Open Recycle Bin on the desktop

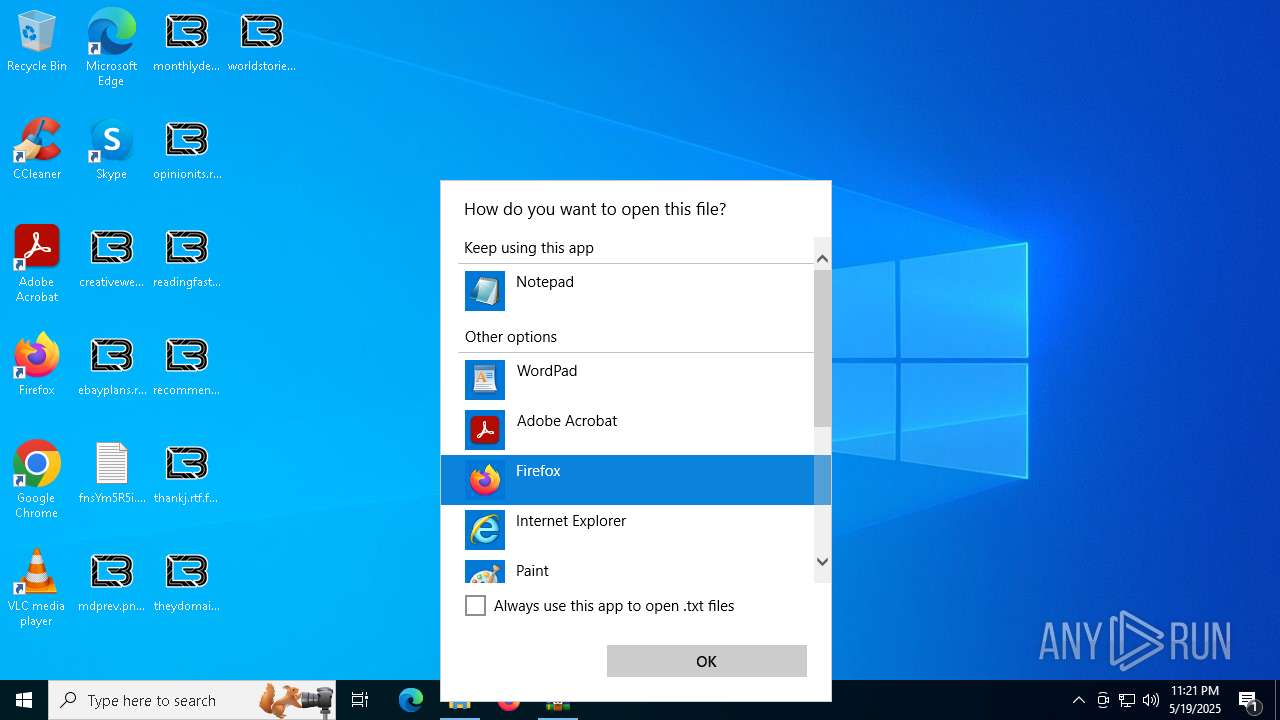[37, 43]
